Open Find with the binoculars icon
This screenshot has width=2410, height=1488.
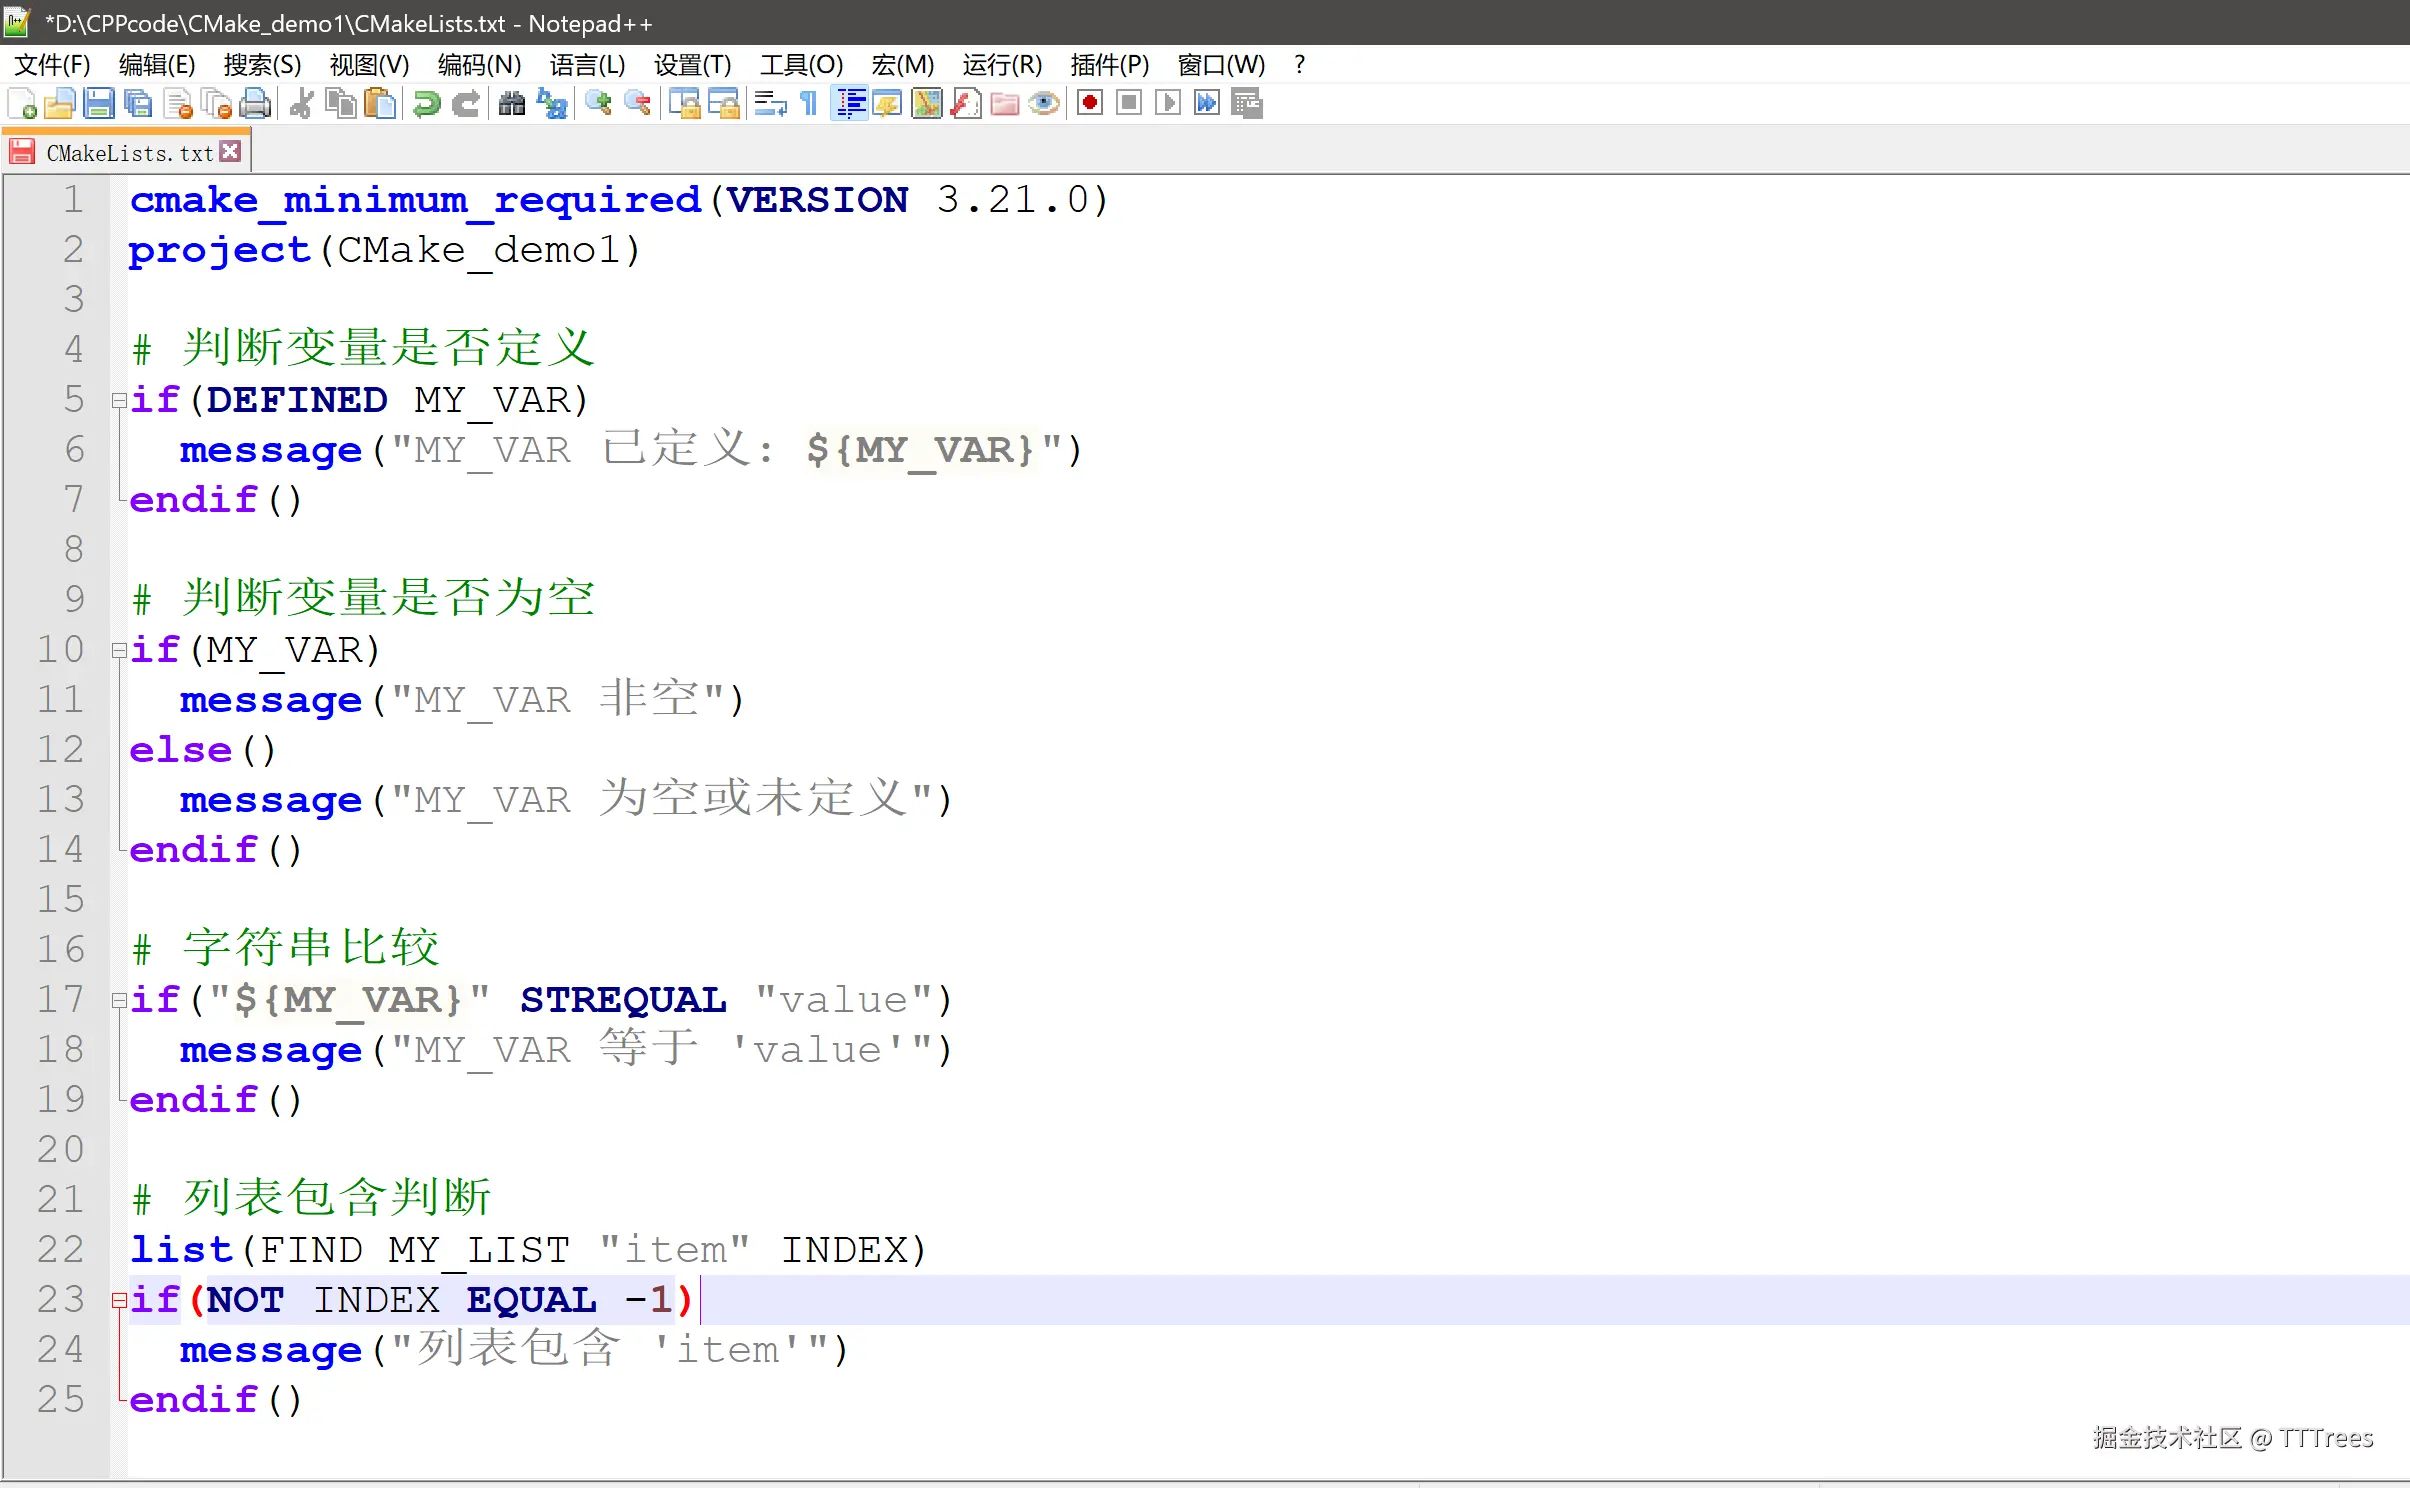click(512, 103)
